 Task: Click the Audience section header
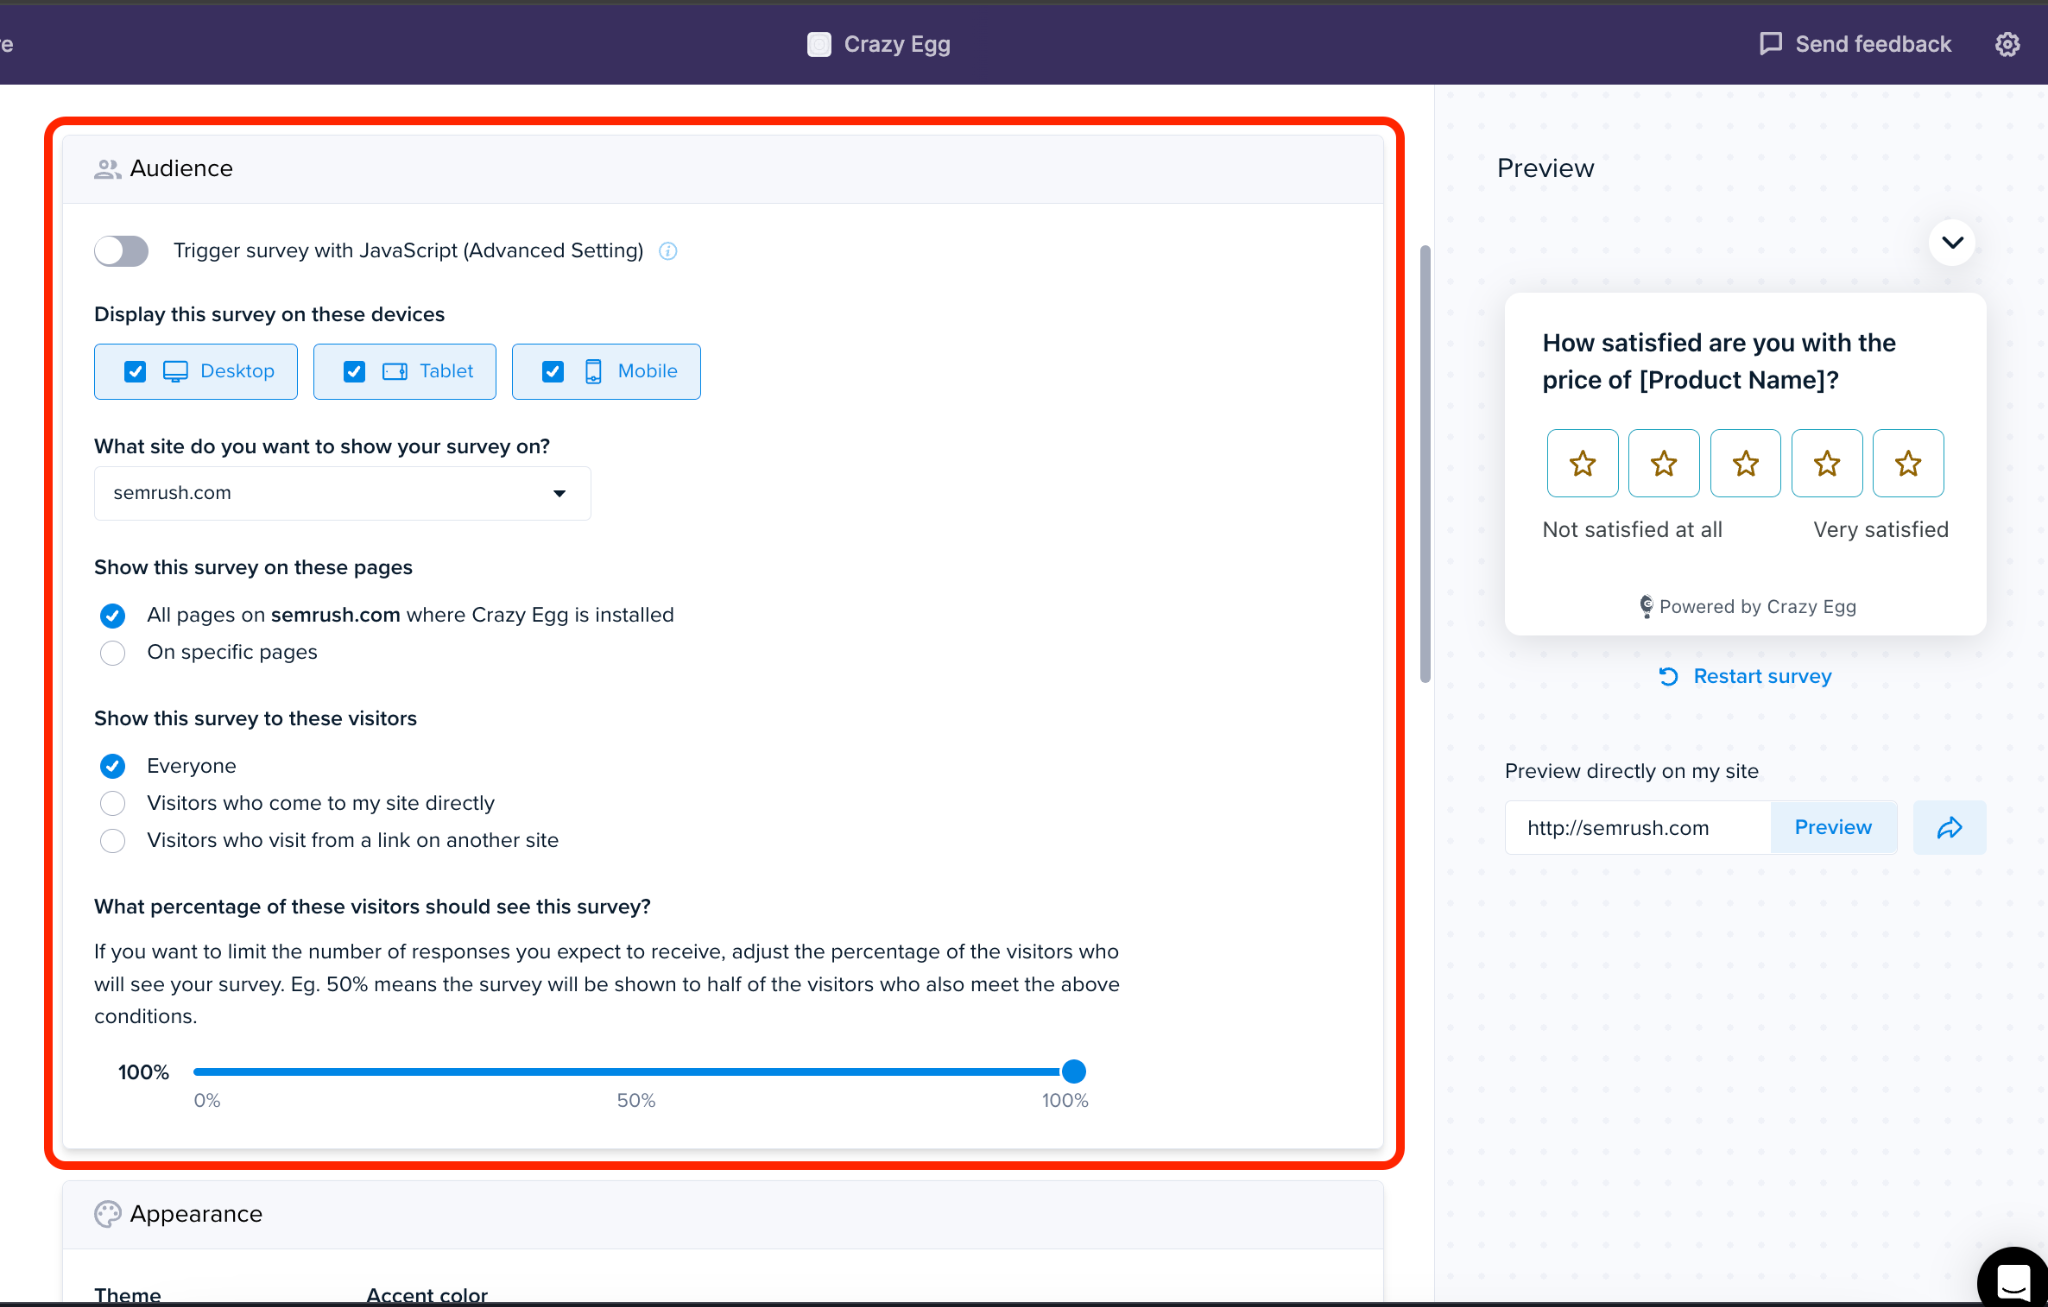[x=723, y=169]
